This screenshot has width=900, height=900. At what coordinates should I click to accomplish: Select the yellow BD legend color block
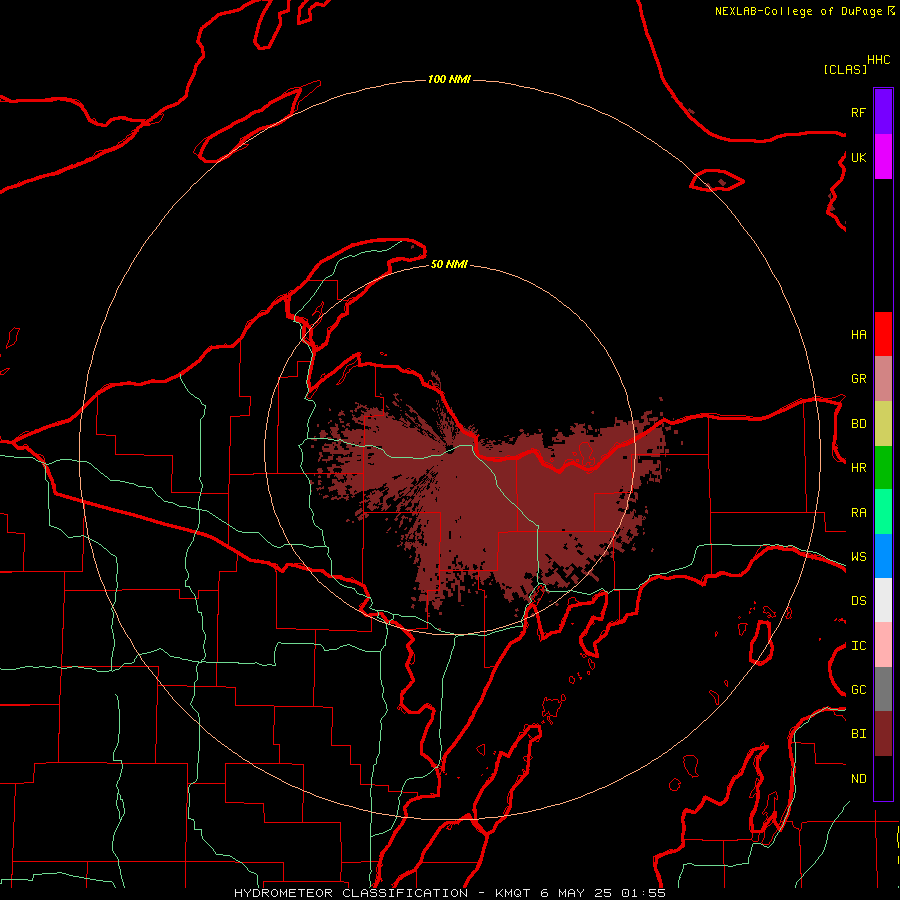pos(883,424)
